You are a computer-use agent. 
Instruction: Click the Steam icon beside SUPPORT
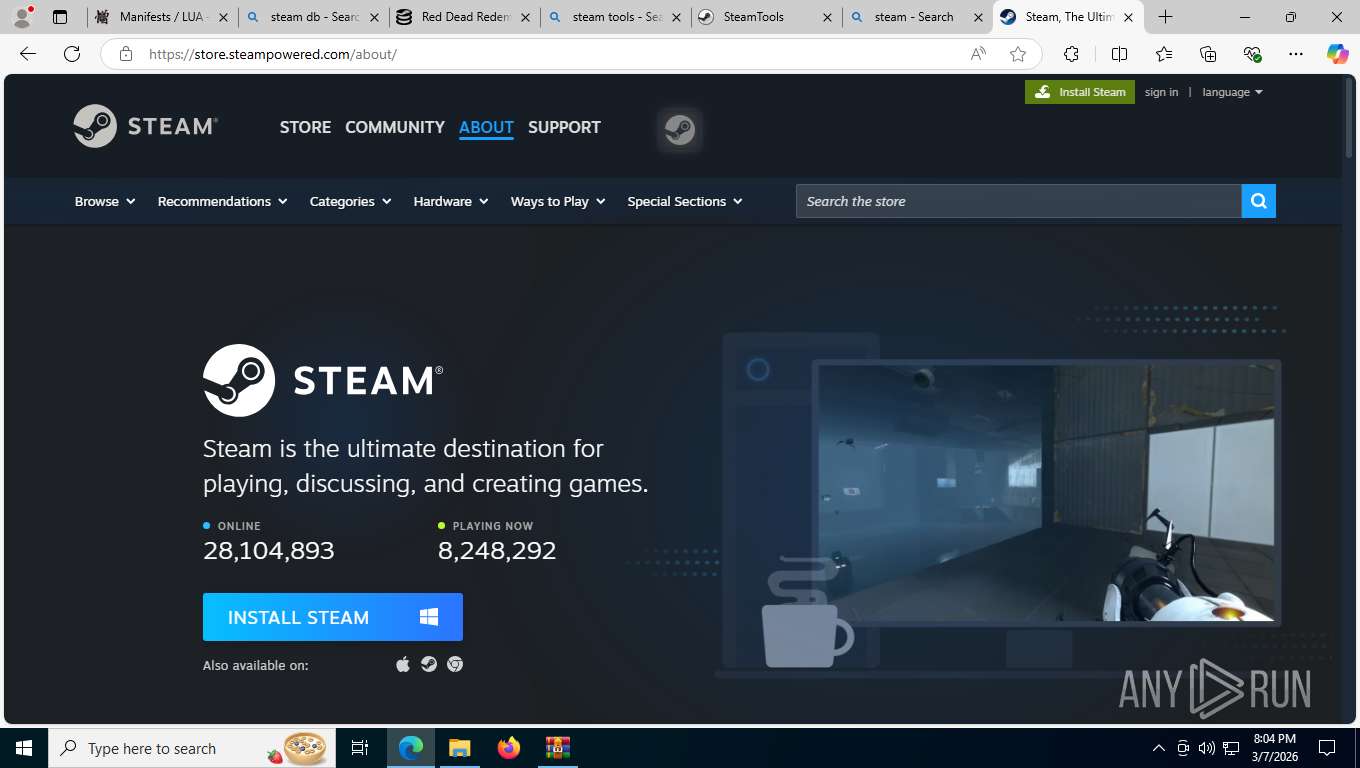point(680,129)
